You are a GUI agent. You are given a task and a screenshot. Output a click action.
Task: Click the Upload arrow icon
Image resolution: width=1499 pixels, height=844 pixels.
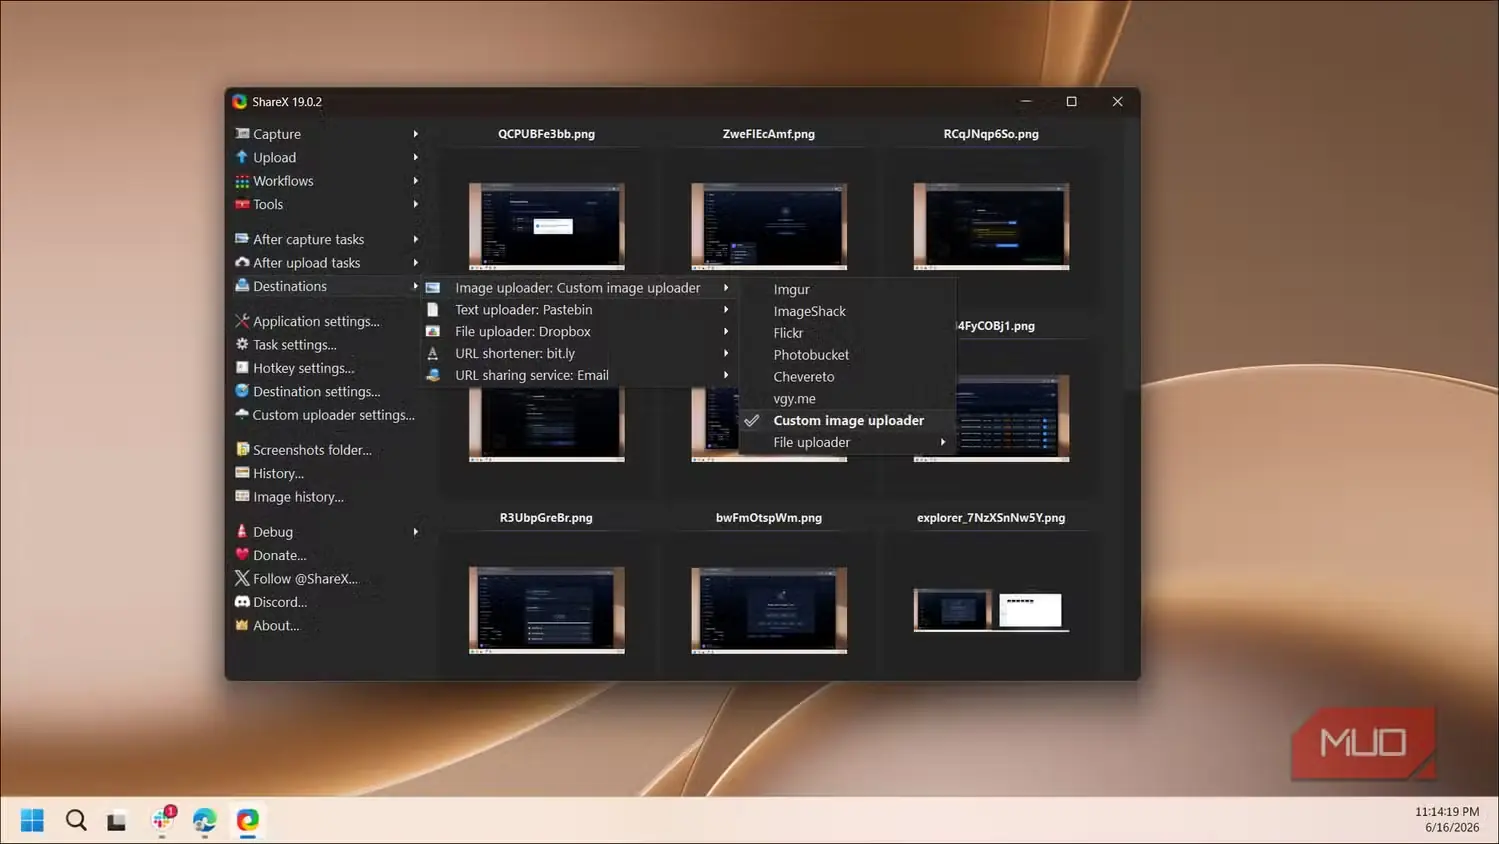(x=242, y=157)
